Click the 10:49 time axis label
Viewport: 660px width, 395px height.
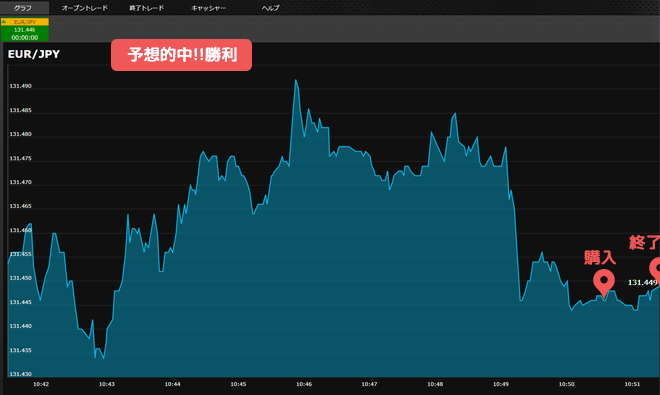(x=500, y=384)
